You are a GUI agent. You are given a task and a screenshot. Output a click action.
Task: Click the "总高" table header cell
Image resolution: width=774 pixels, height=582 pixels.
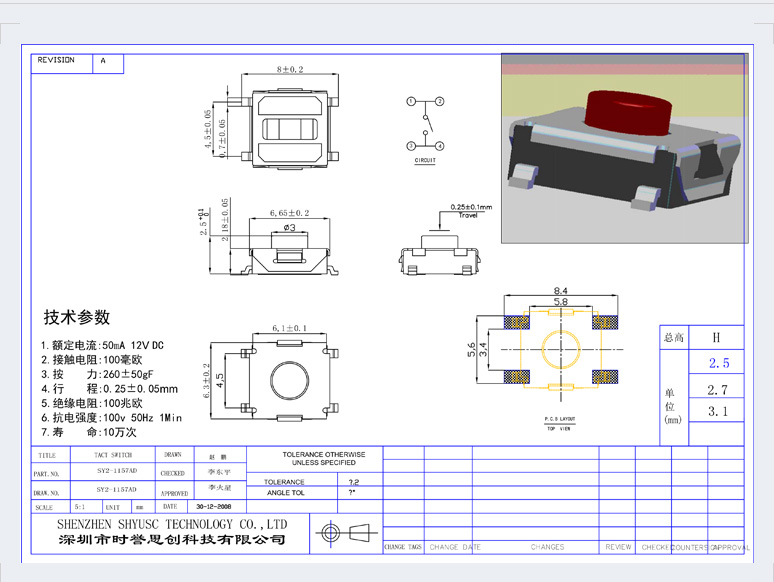[x=674, y=338]
